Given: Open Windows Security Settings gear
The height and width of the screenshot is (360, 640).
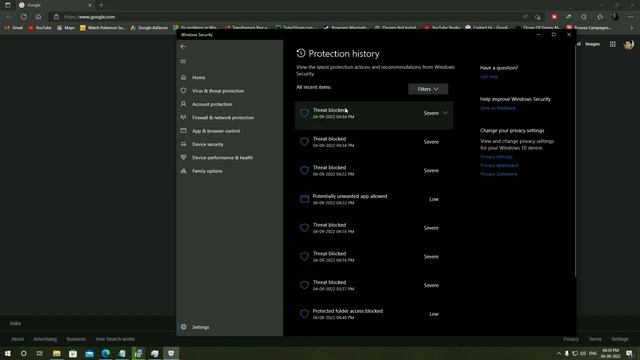Looking at the screenshot, I should pyautogui.click(x=184, y=327).
